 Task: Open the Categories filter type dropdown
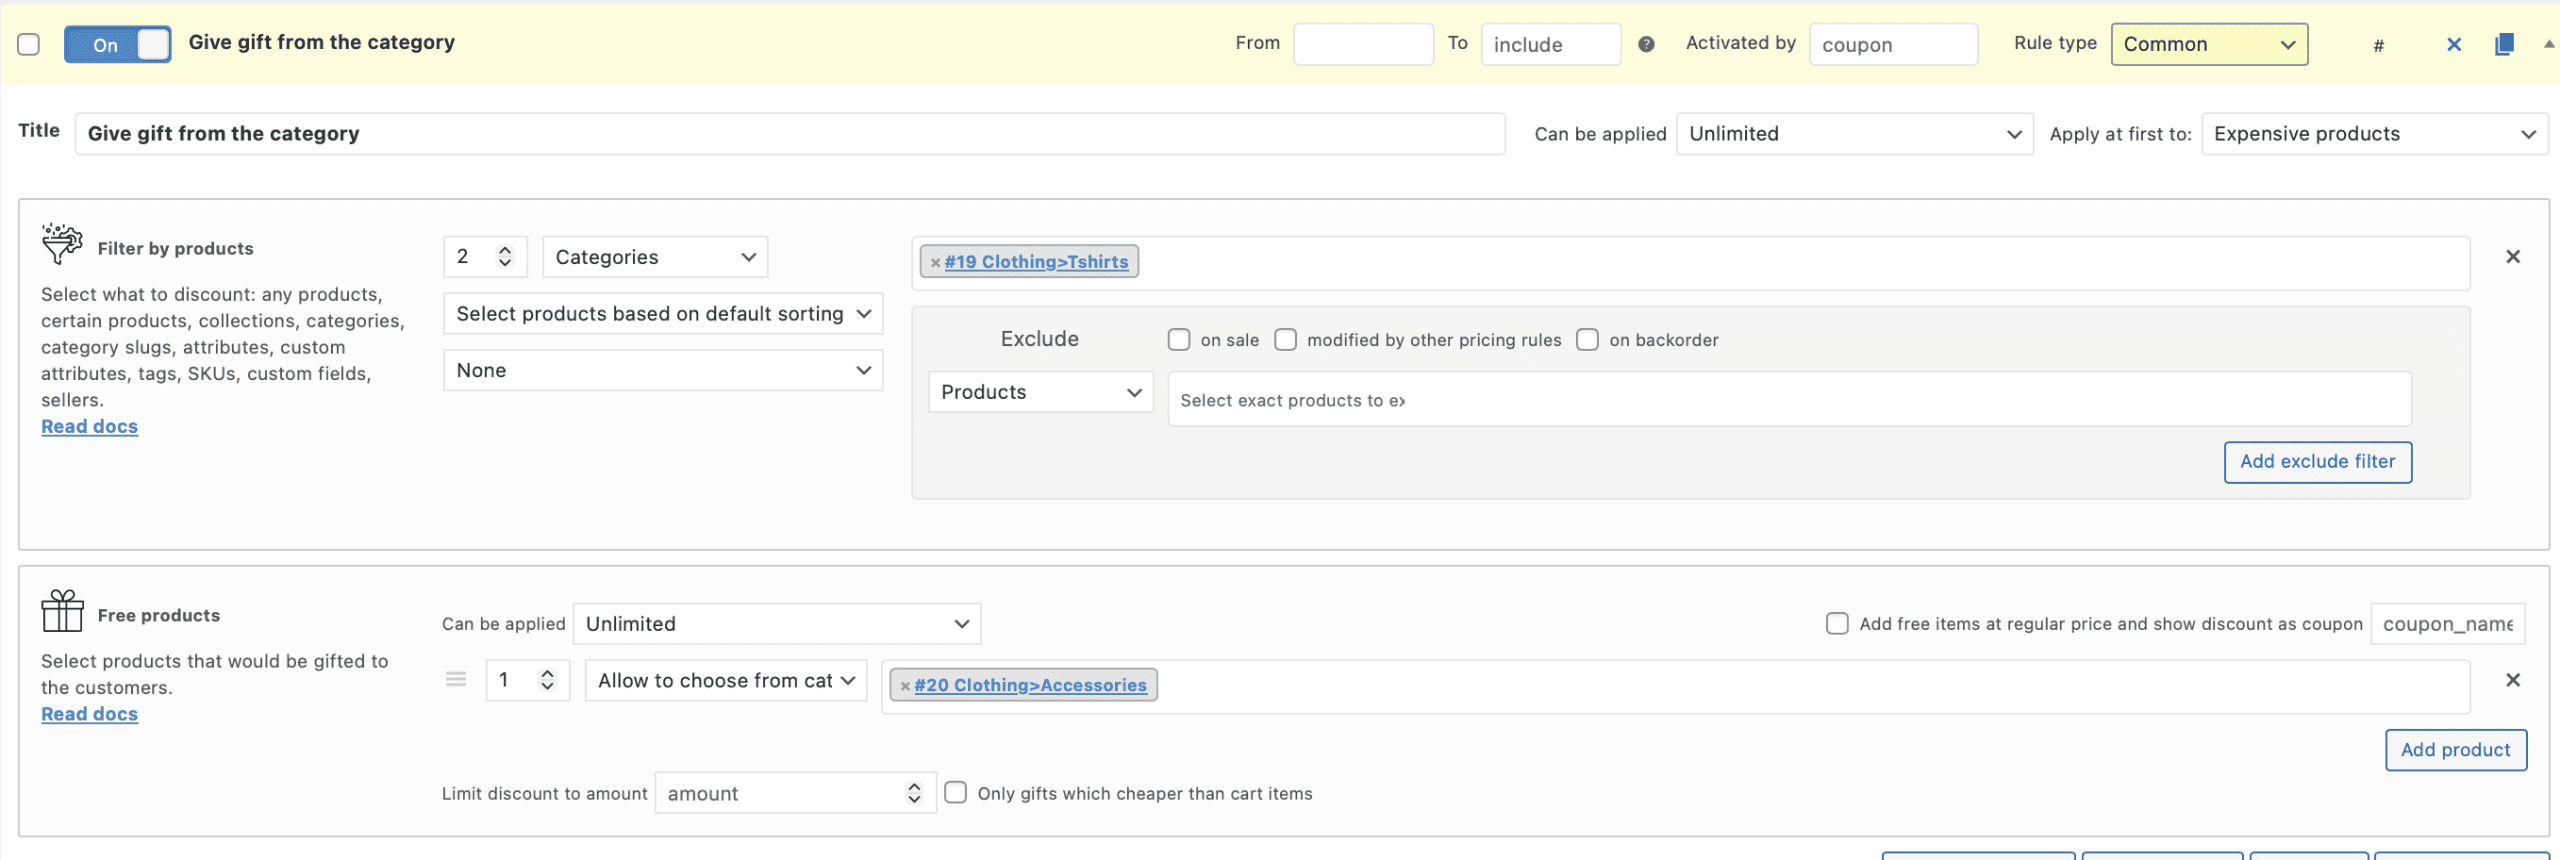pos(655,257)
